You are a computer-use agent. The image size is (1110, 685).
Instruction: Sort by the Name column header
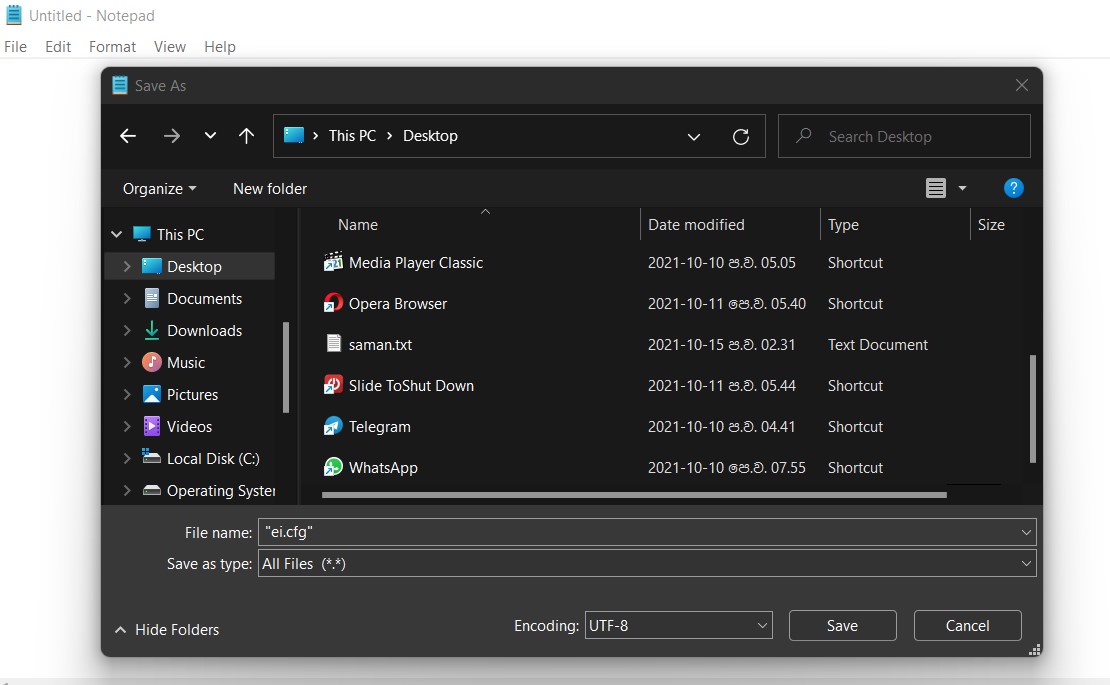[357, 225]
